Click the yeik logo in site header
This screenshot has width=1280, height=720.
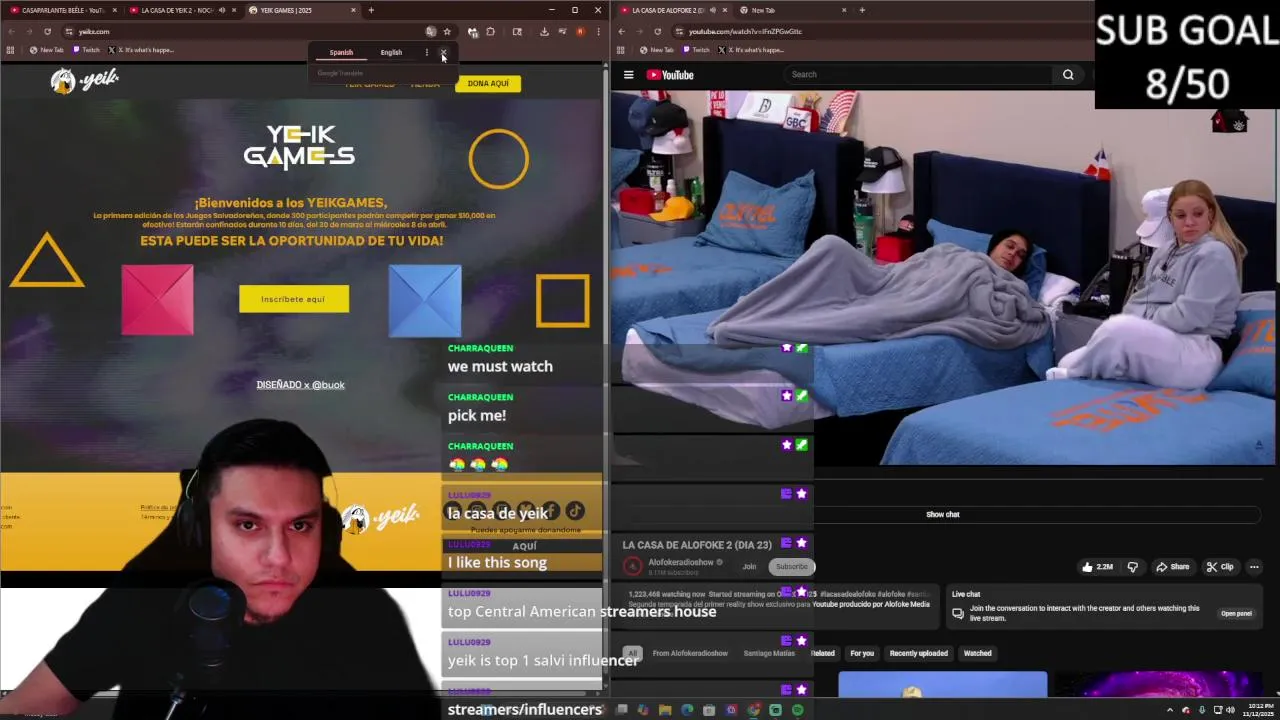click(x=85, y=80)
